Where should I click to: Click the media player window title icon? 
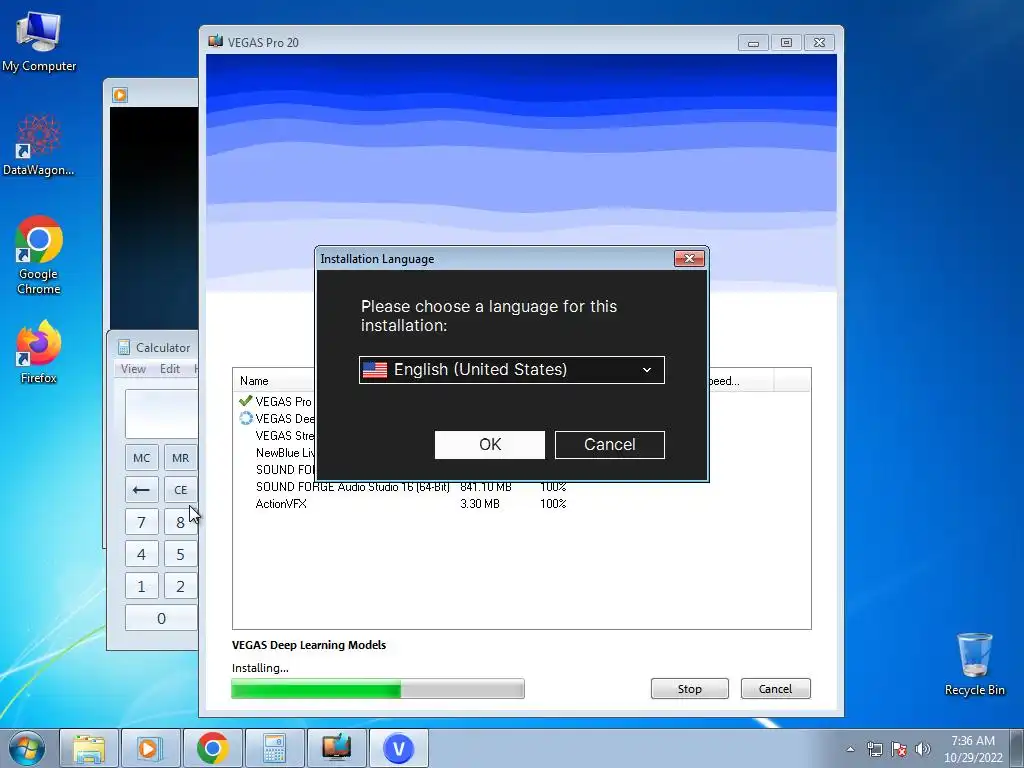(x=120, y=95)
